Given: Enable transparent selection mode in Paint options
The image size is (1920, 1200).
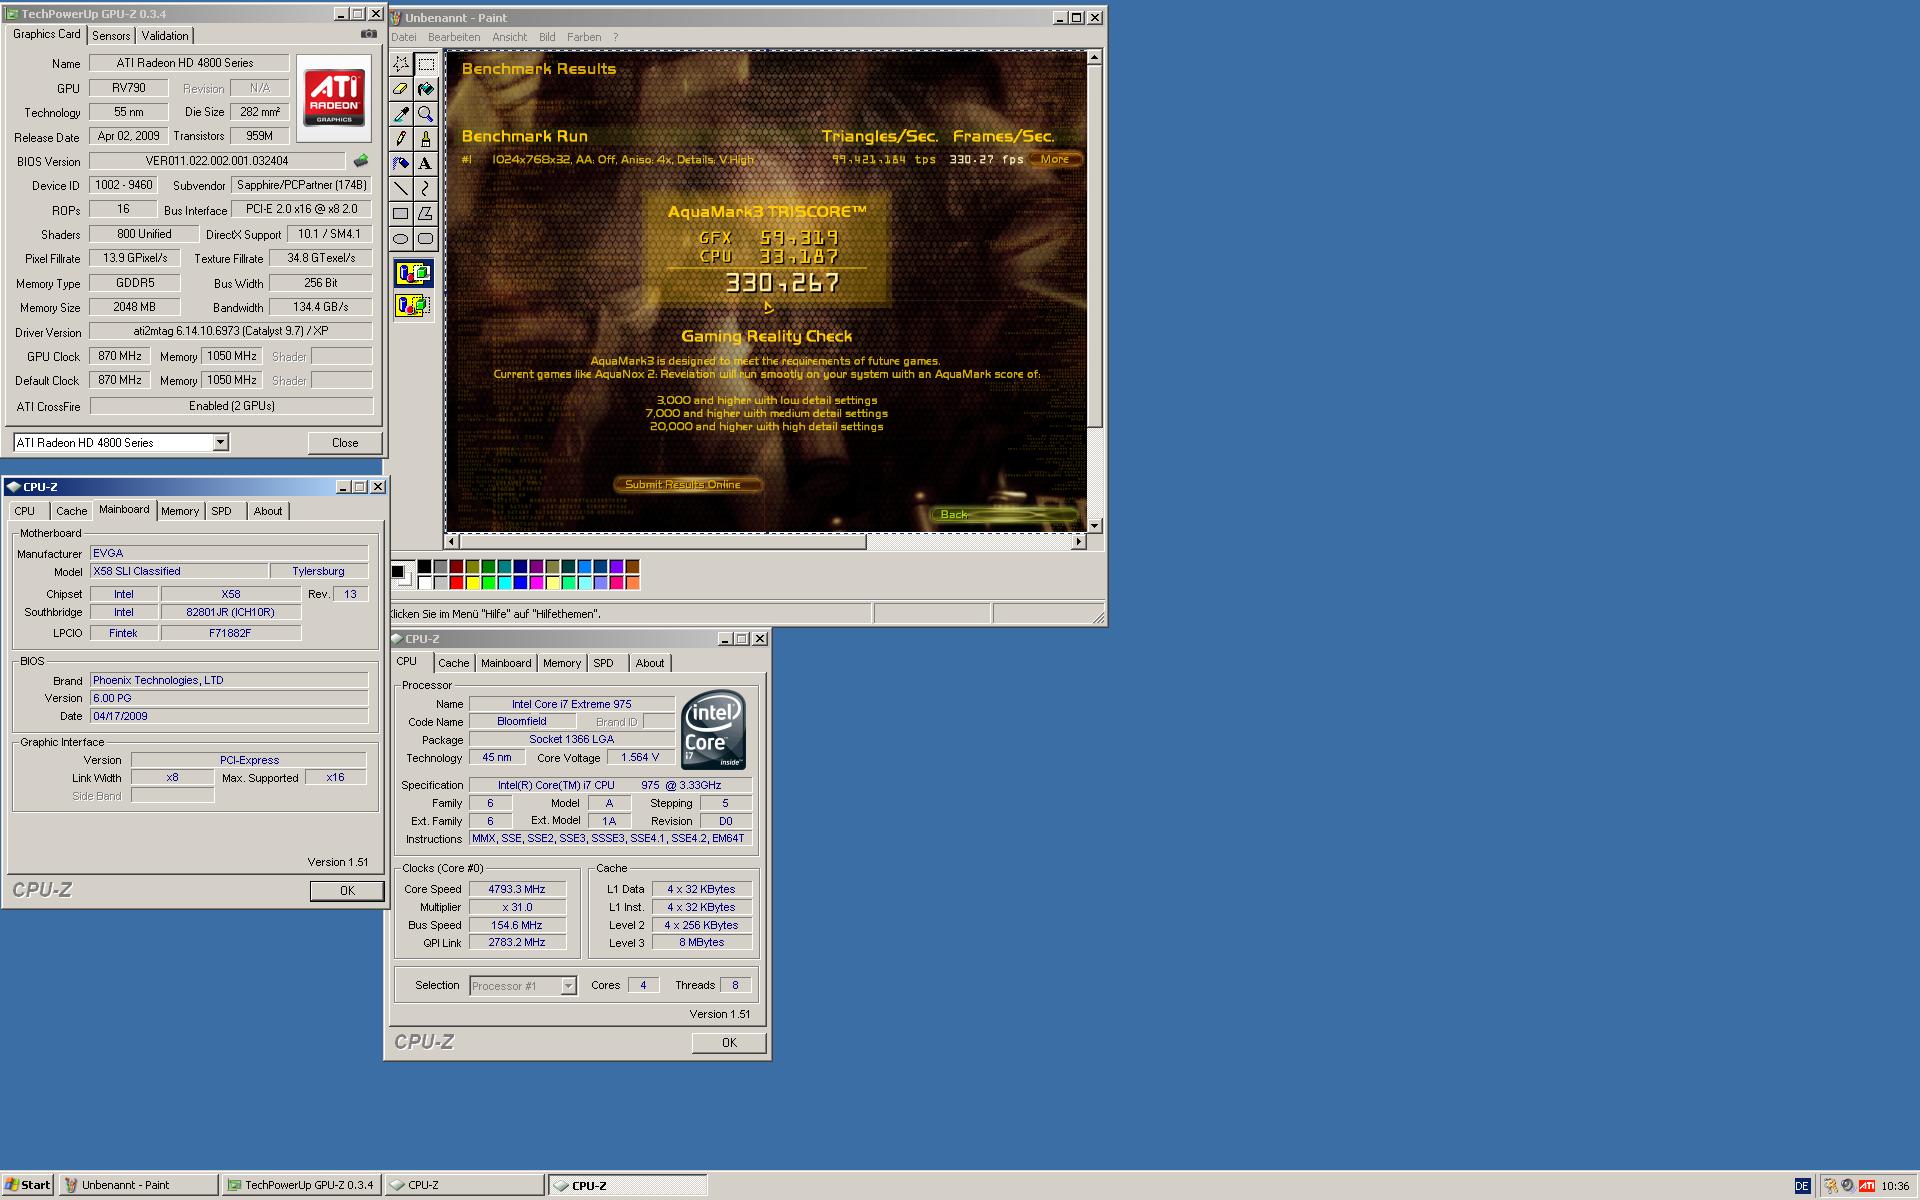Looking at the screenshot, I should [x=413, y=305].
